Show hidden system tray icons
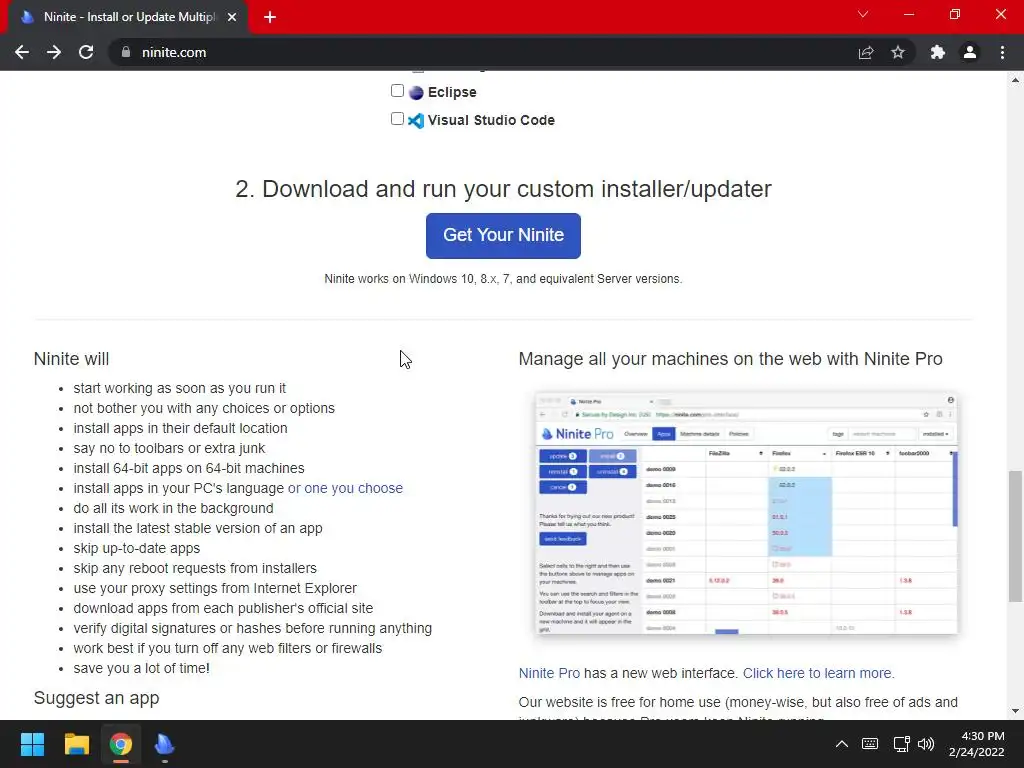 pyautogui.click(x=842, y=744)
